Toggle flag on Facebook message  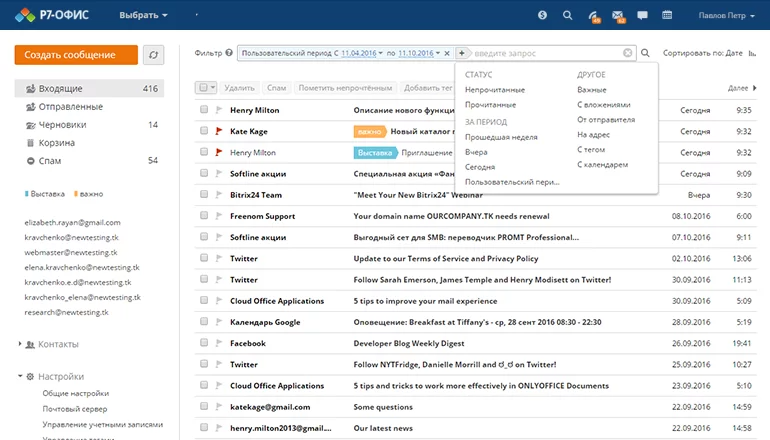(219, 343)
